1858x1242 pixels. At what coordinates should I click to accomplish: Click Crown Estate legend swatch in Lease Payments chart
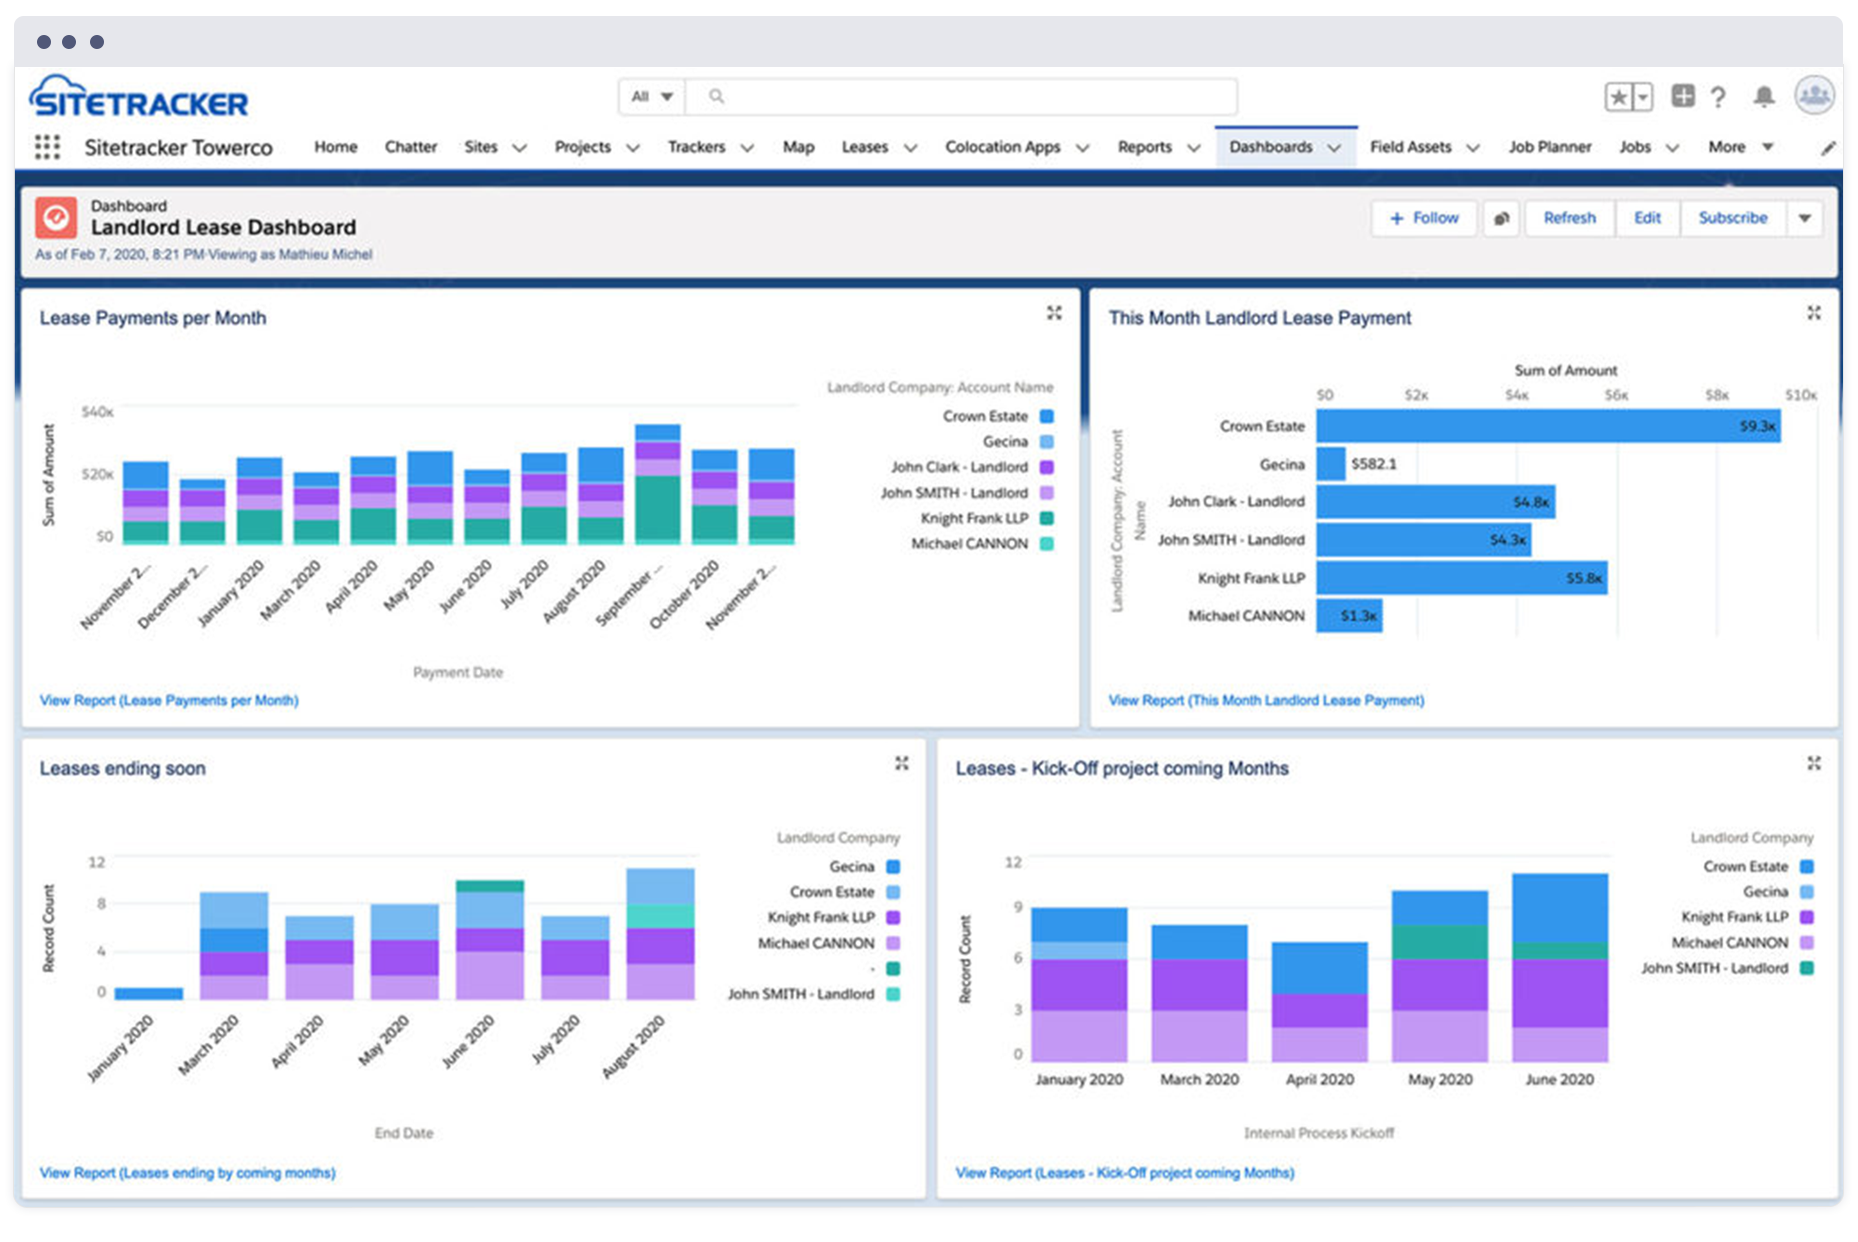tap(1047, 416)
